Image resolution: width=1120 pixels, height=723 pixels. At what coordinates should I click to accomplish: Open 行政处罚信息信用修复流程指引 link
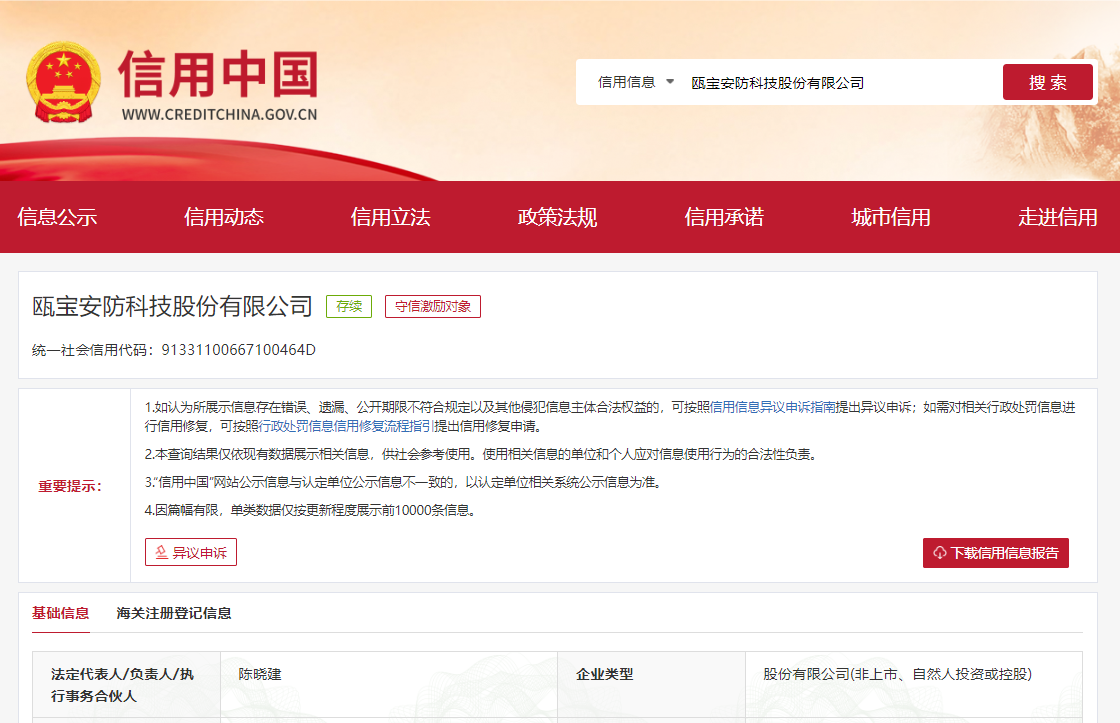coord(346,427)
